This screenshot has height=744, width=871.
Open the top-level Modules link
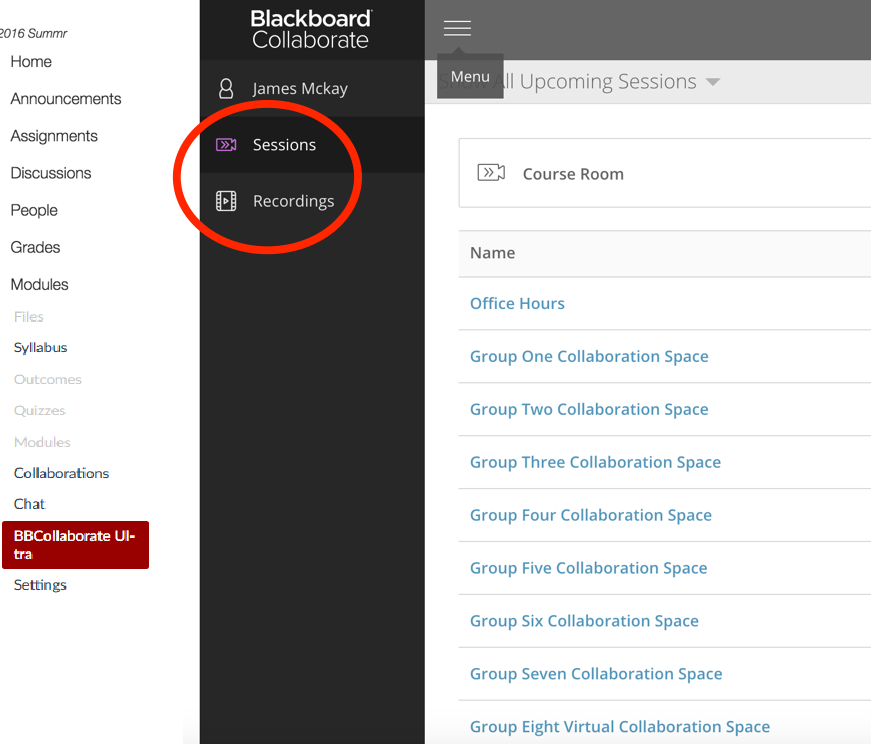pos(39,284)
